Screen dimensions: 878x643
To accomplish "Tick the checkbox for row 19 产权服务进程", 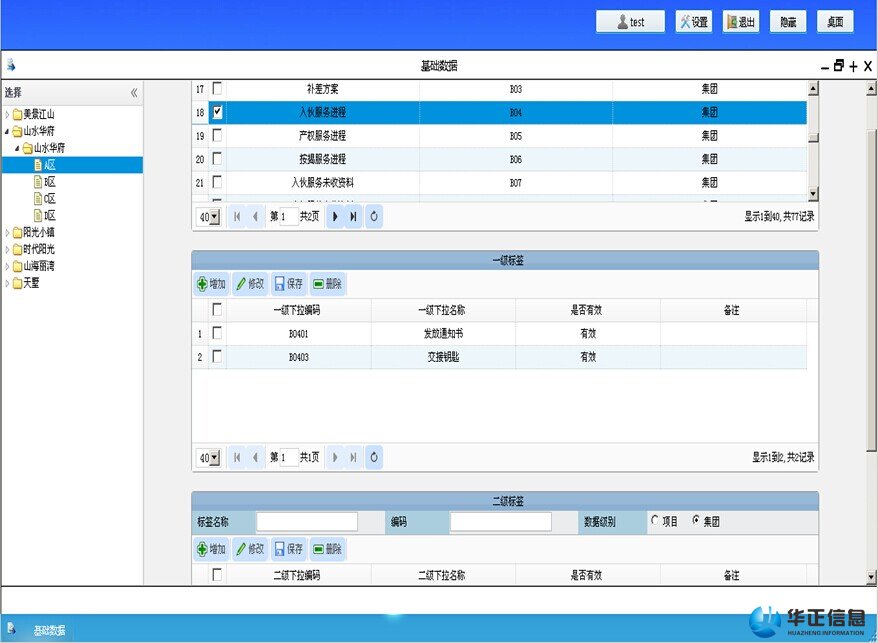I will [217, 136].
